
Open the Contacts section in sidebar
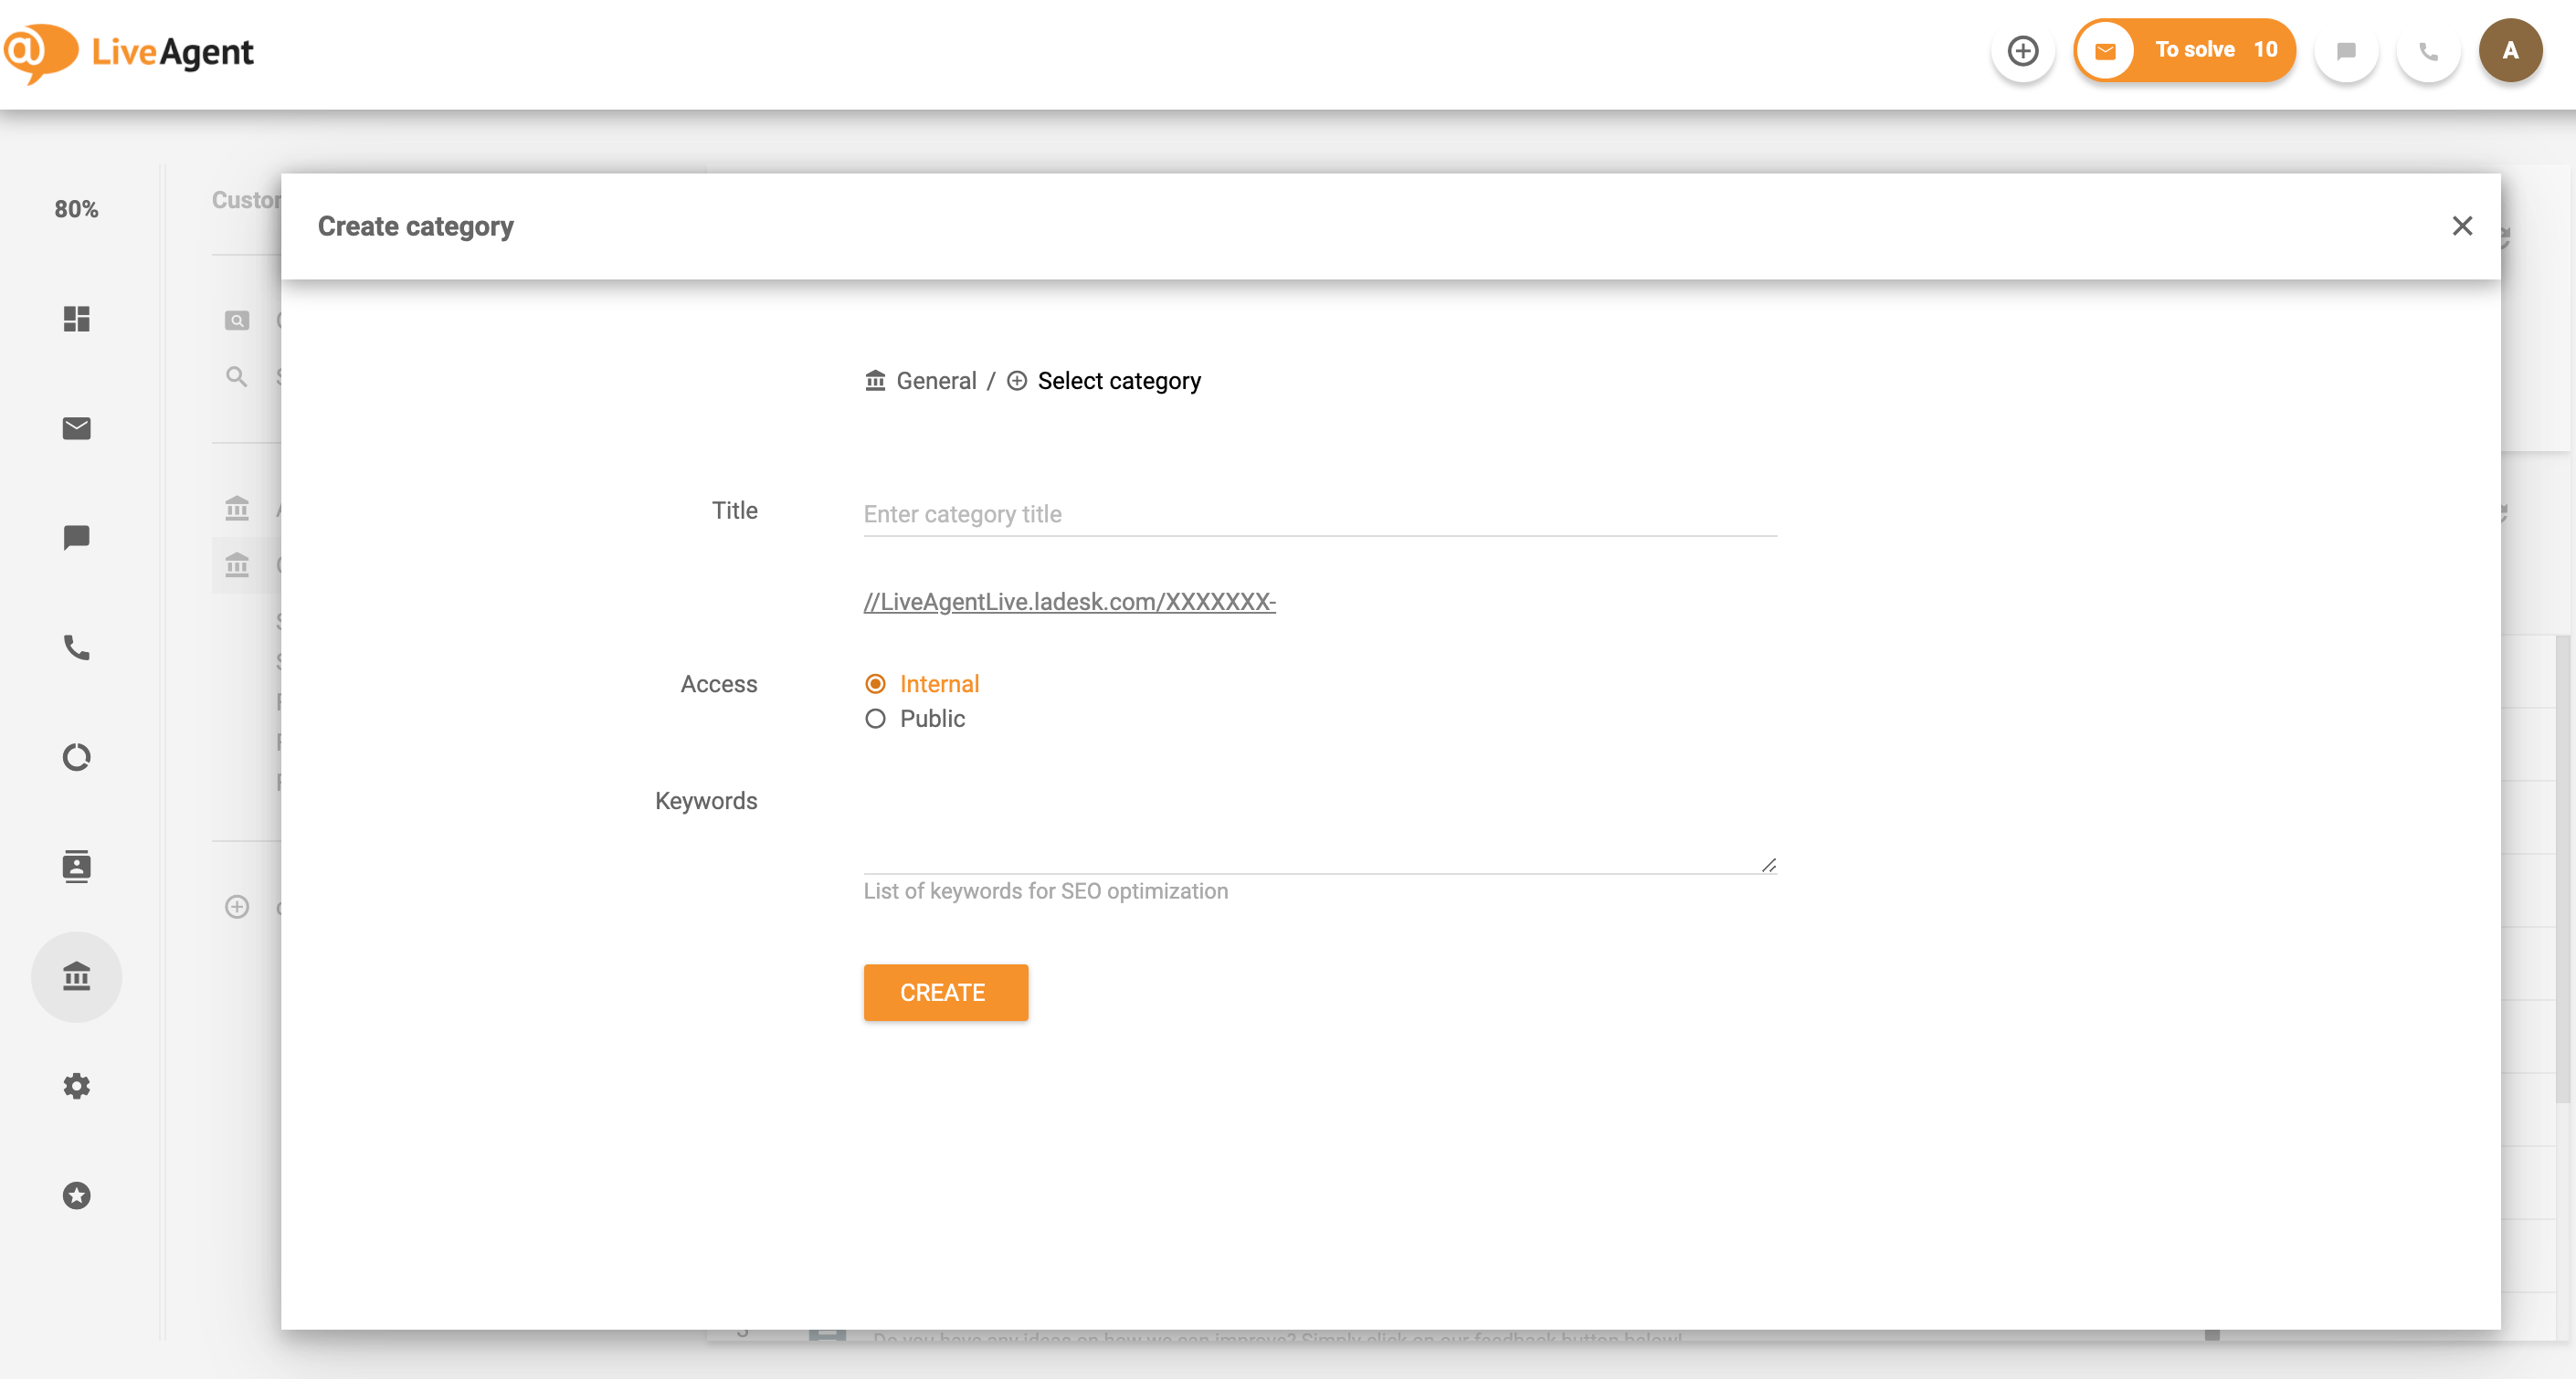click(76, 866)
